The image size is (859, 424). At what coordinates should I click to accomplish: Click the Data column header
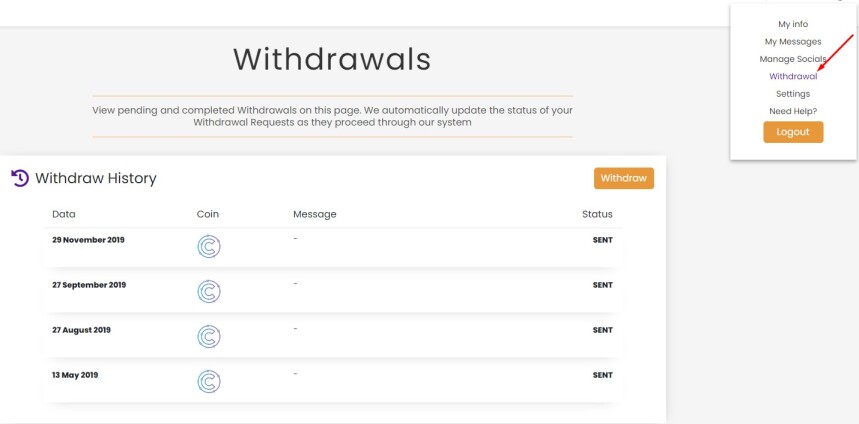pyautogui.click(x=64, y=214)
